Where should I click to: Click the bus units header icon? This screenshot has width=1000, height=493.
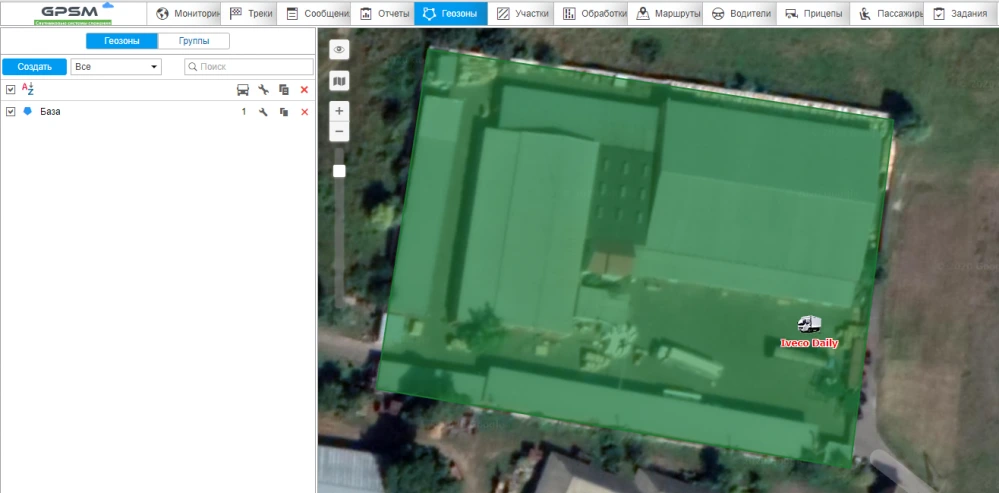pyautogui.click(x=243, y=90)
